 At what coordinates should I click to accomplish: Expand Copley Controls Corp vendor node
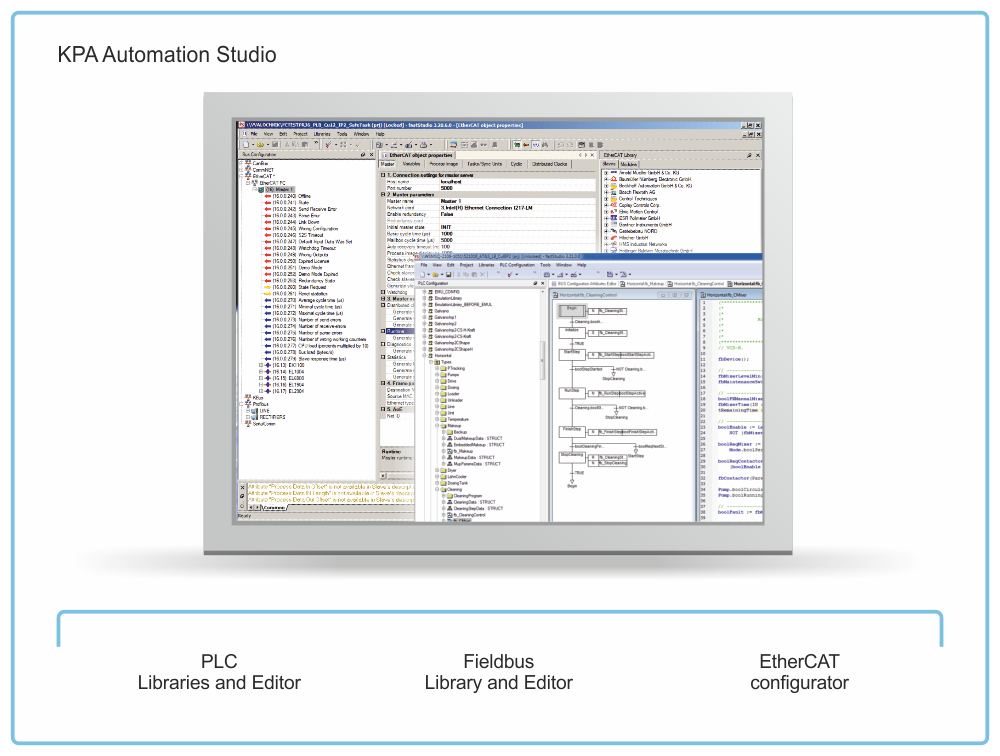pos(606,205)
